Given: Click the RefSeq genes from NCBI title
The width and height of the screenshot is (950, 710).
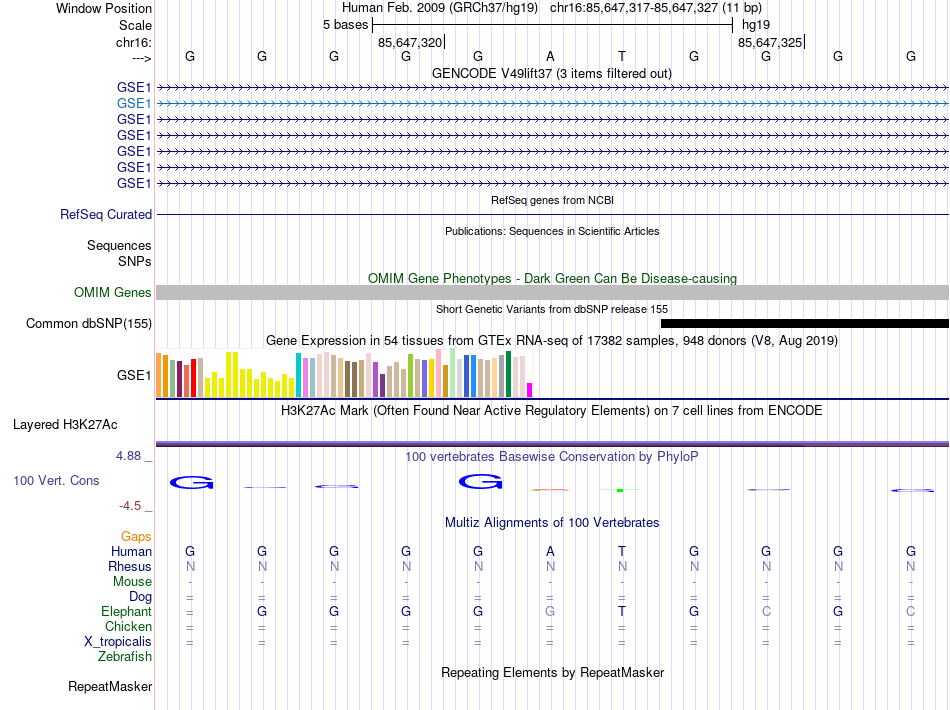Looking at the screenshot, I should 552,200.
